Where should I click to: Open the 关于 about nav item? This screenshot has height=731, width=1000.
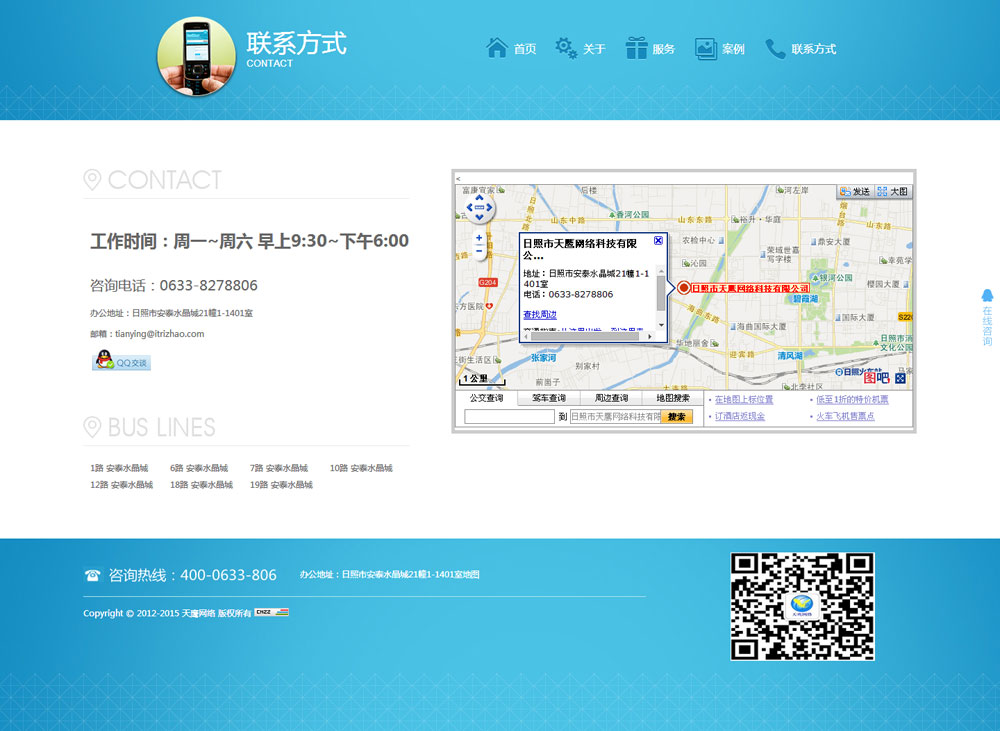(x=580, y=48)
